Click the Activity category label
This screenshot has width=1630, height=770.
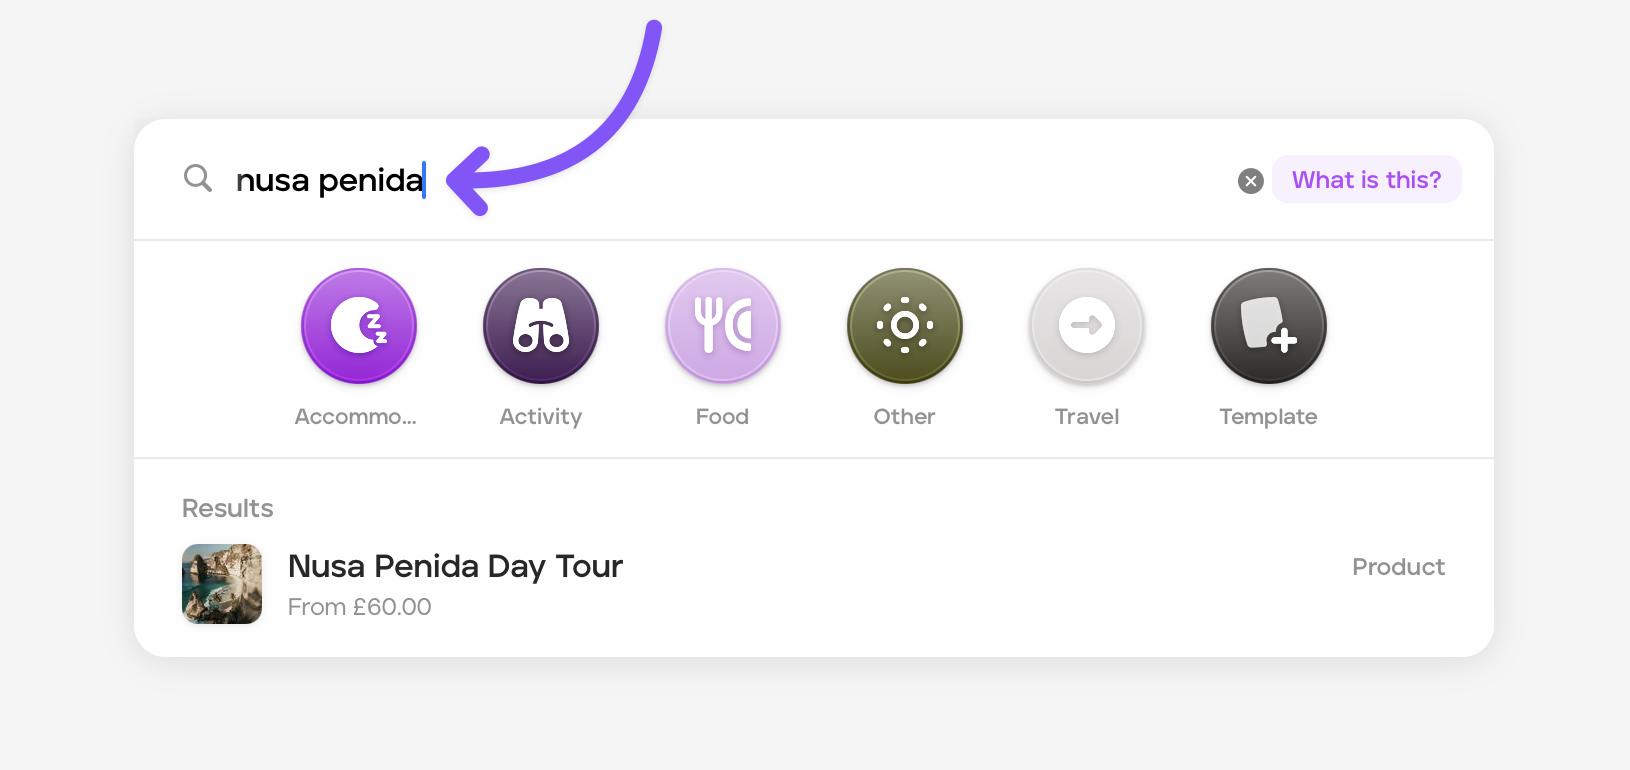click(x=541, y=417)
